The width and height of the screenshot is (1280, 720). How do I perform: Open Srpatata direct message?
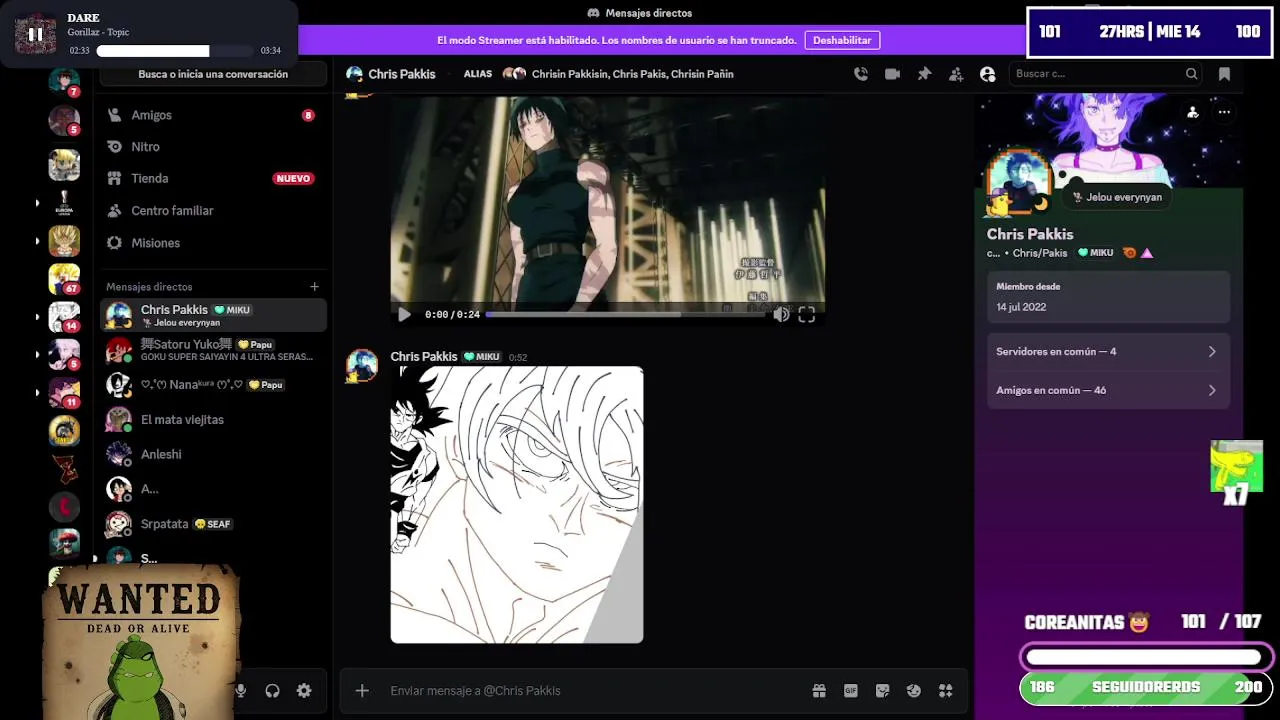tap(213, 524)
